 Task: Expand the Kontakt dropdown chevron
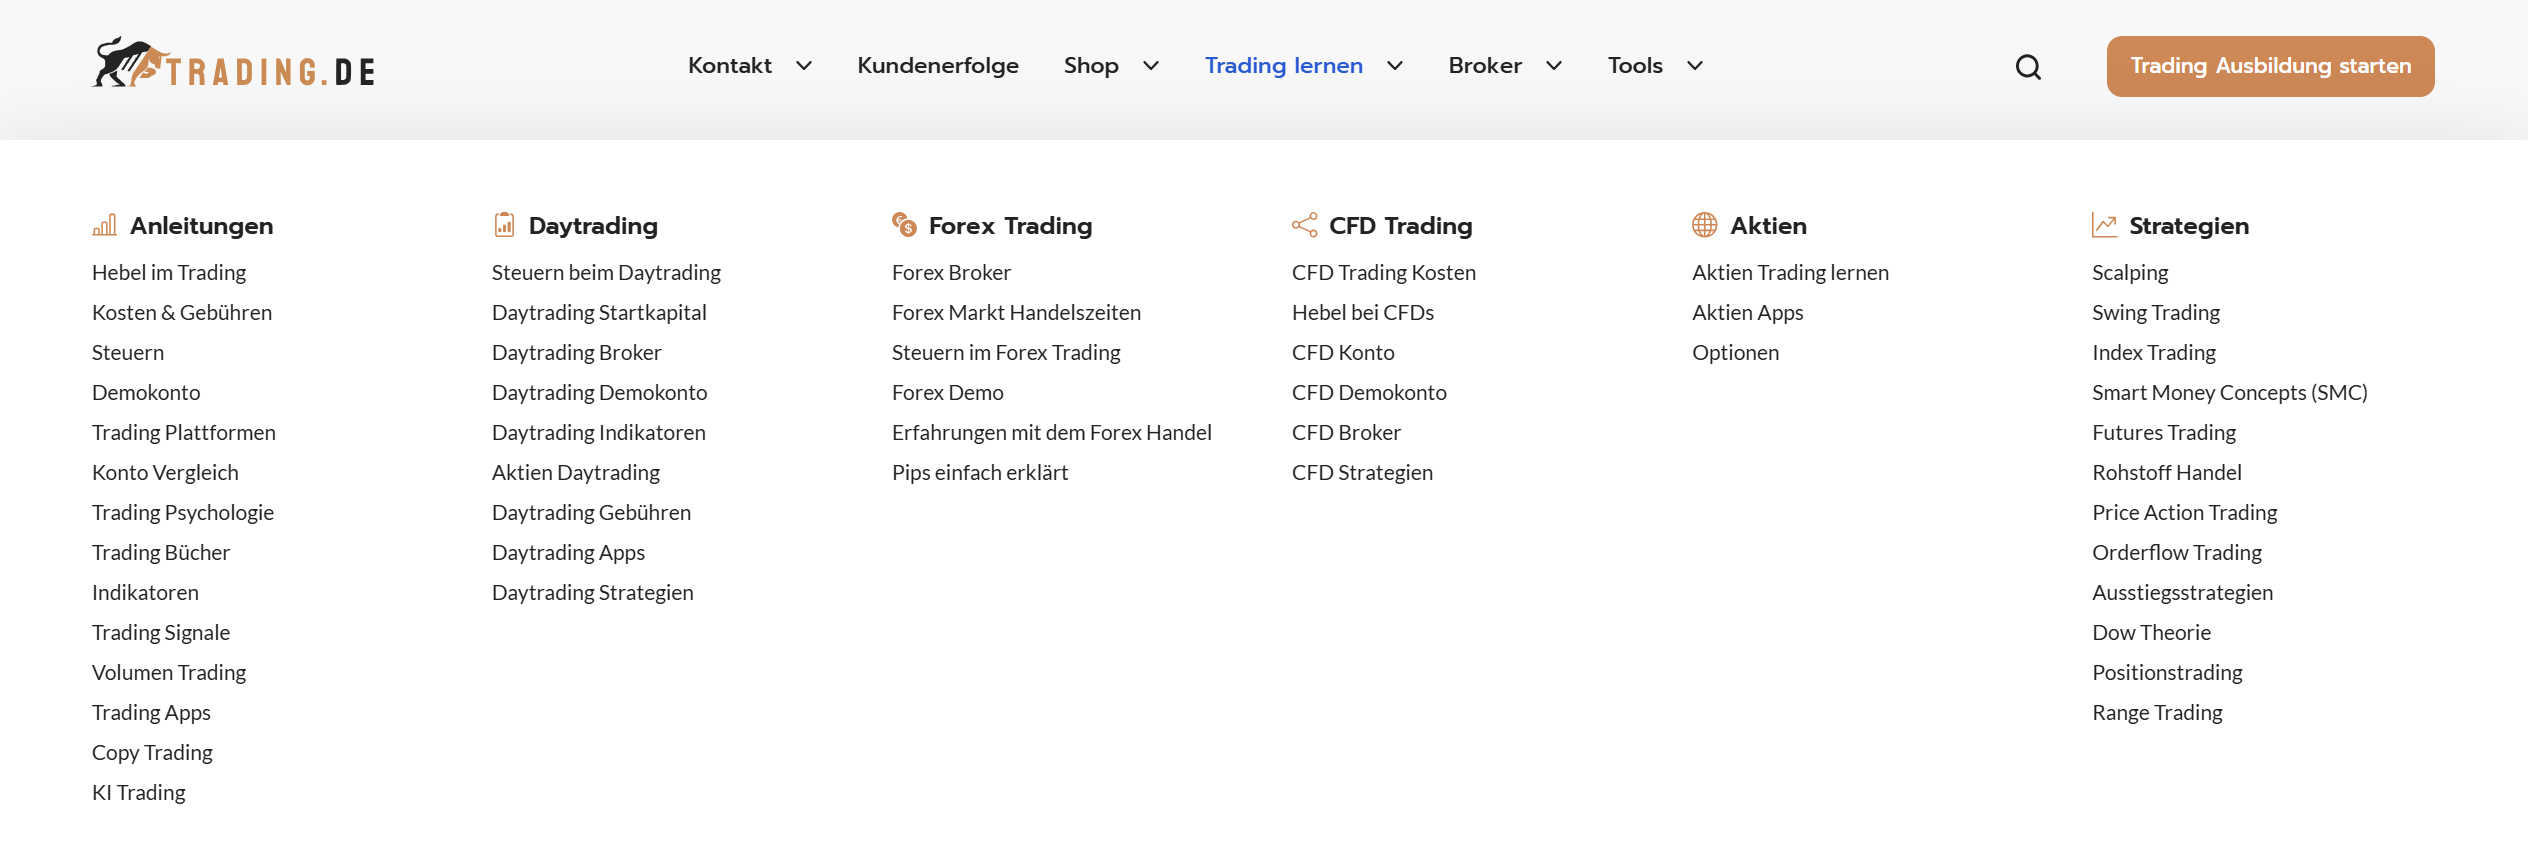pyautogui.click(x=804, y=66)
